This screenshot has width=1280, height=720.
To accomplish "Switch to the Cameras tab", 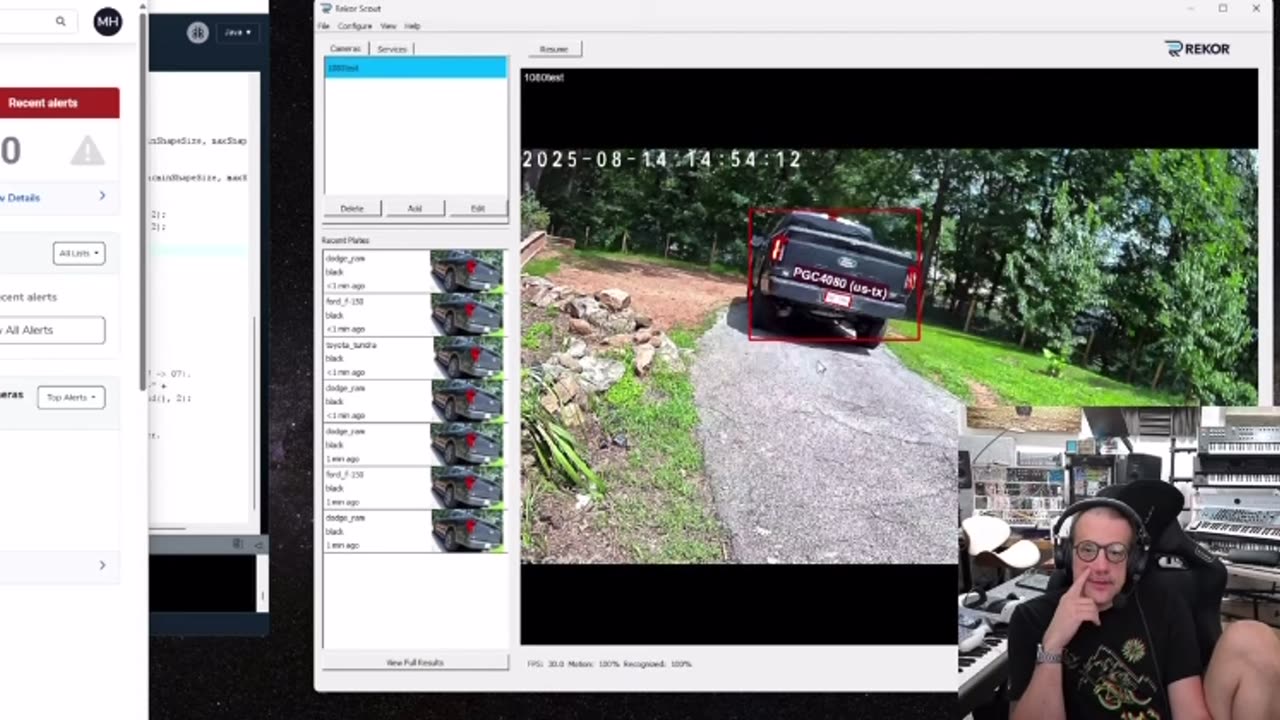I will click(345, 48).
